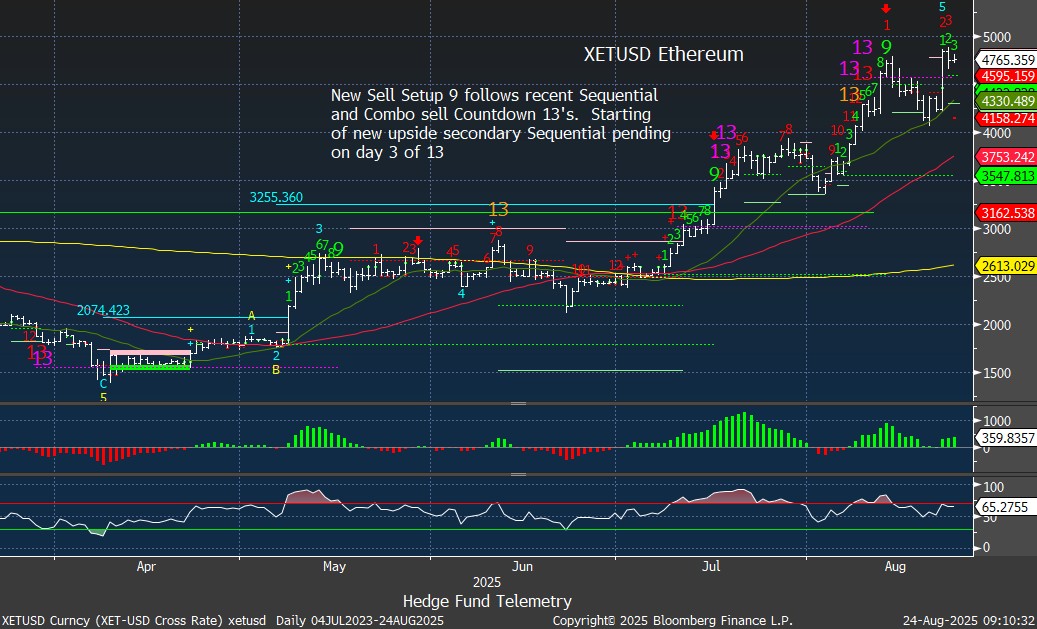
Task: Click the "Hedge Fund Telemetry" caption
Action: (487, 601)
